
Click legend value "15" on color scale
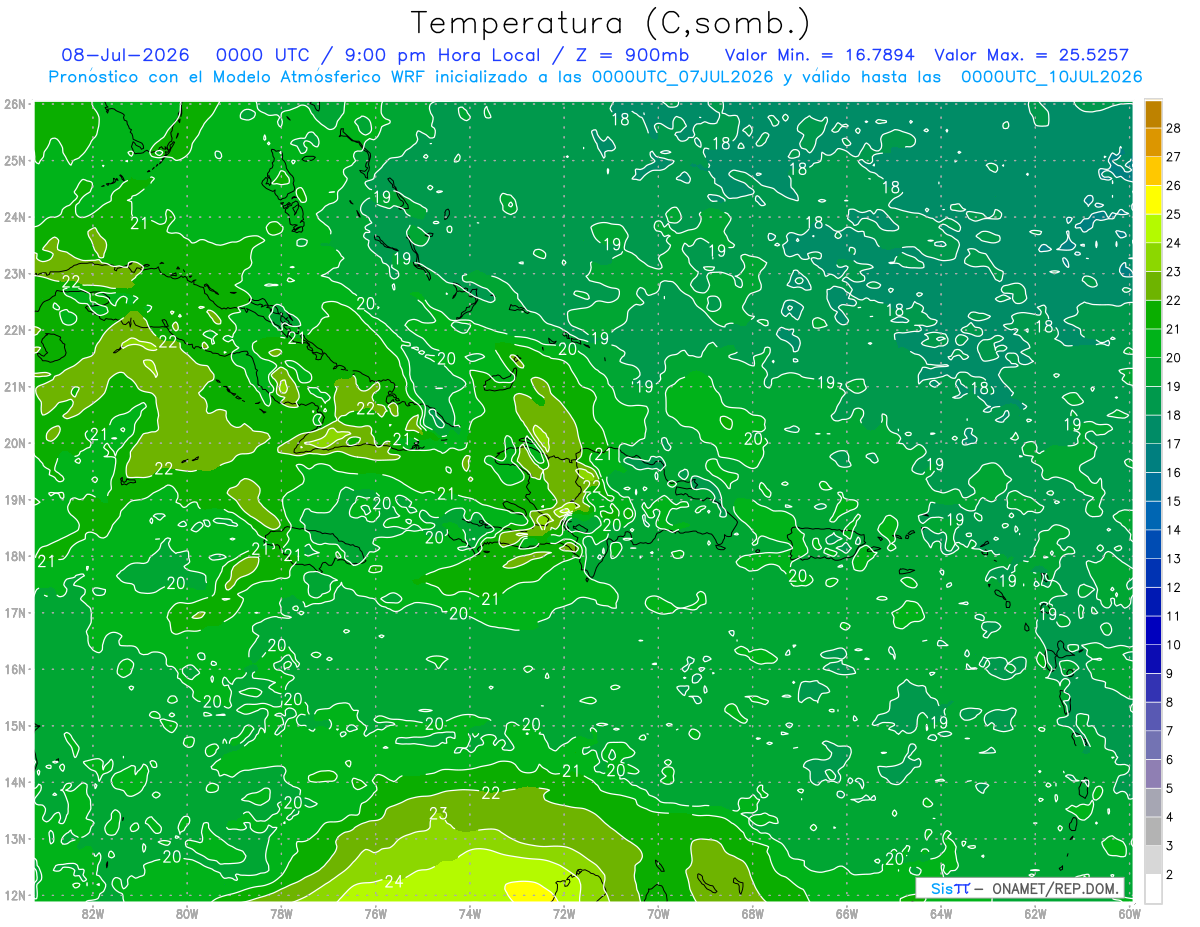pos(1174,501)
